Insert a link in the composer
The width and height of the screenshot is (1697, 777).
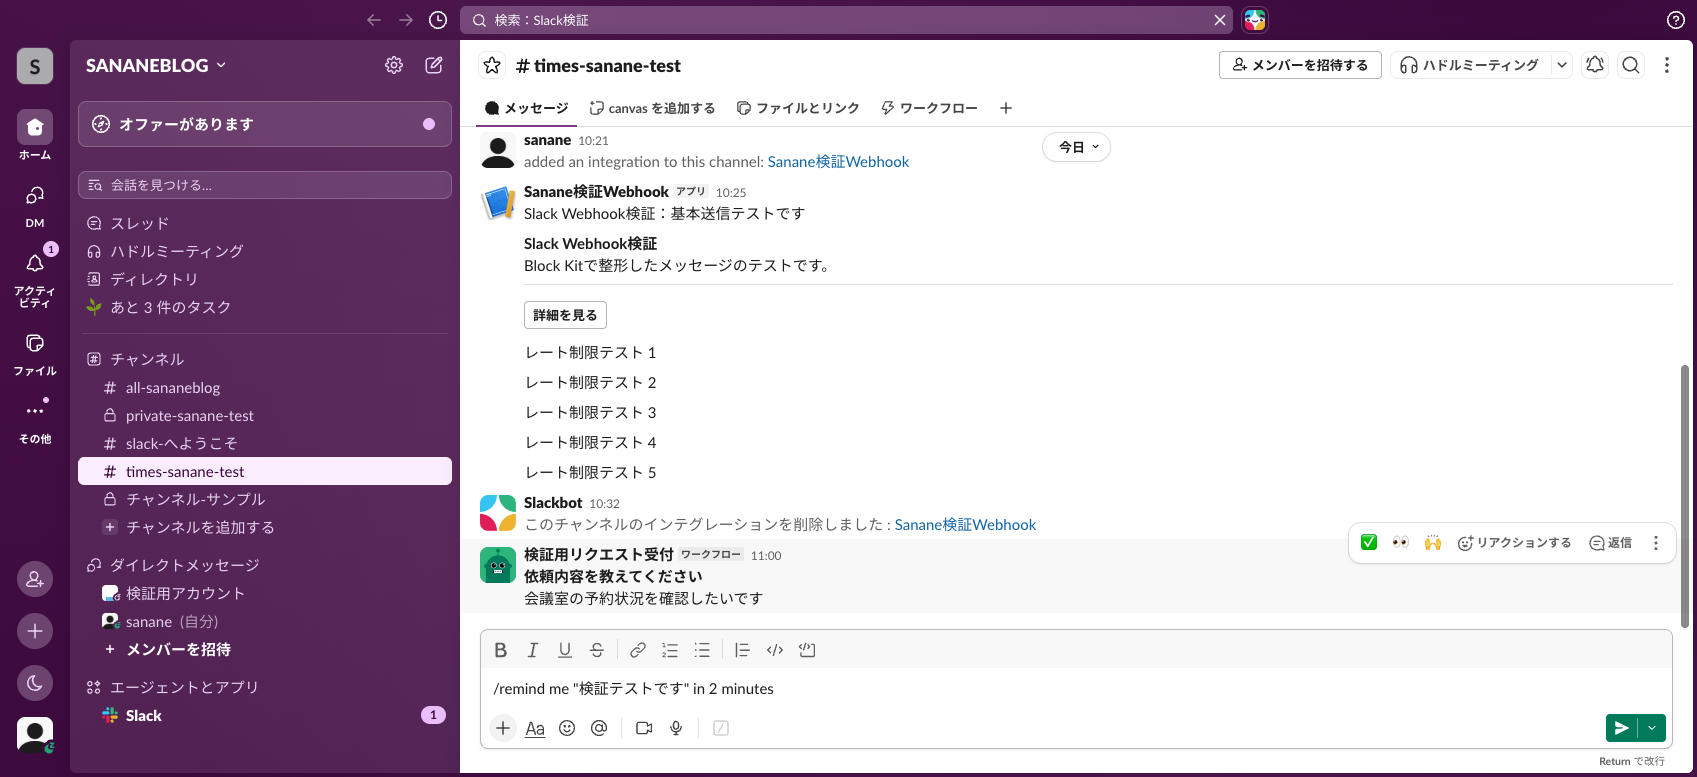pos(638,650)
